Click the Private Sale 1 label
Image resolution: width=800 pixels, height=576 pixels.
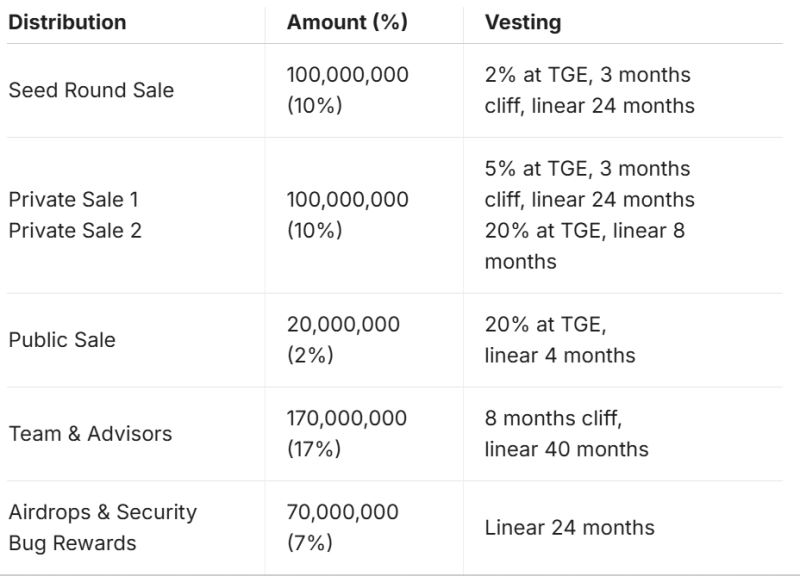pos(75,199)
